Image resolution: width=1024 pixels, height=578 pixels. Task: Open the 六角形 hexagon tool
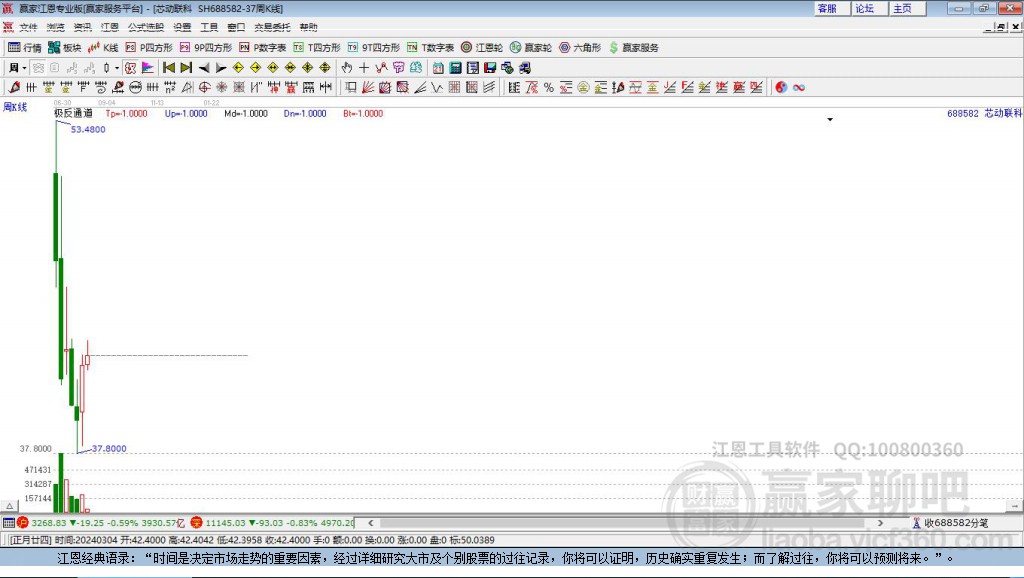[580, 48]
